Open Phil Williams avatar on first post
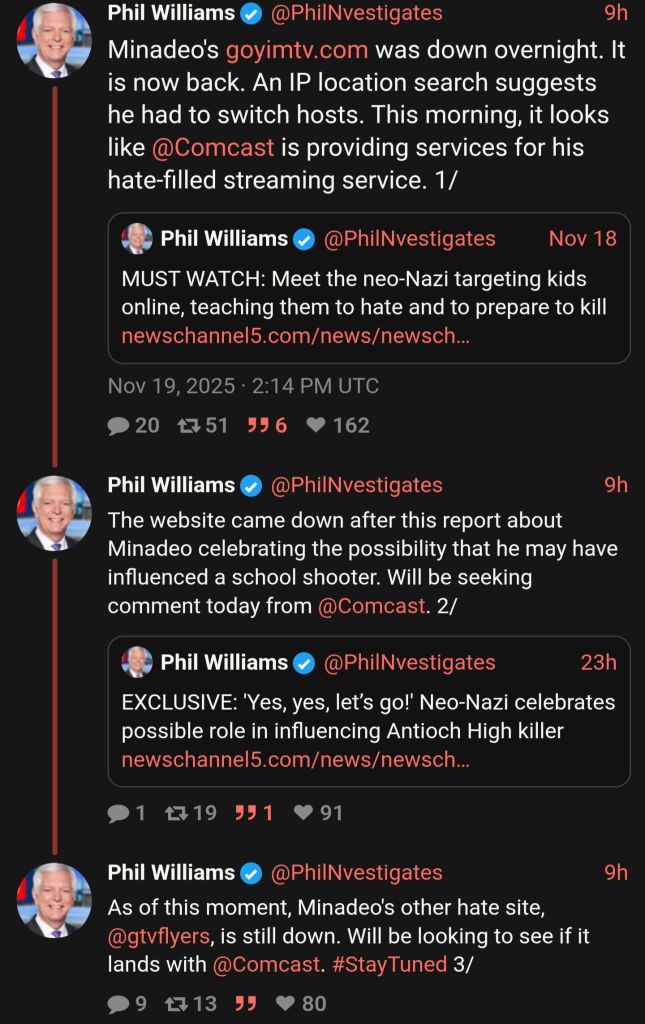645x1024 pixels. [54, 40]
